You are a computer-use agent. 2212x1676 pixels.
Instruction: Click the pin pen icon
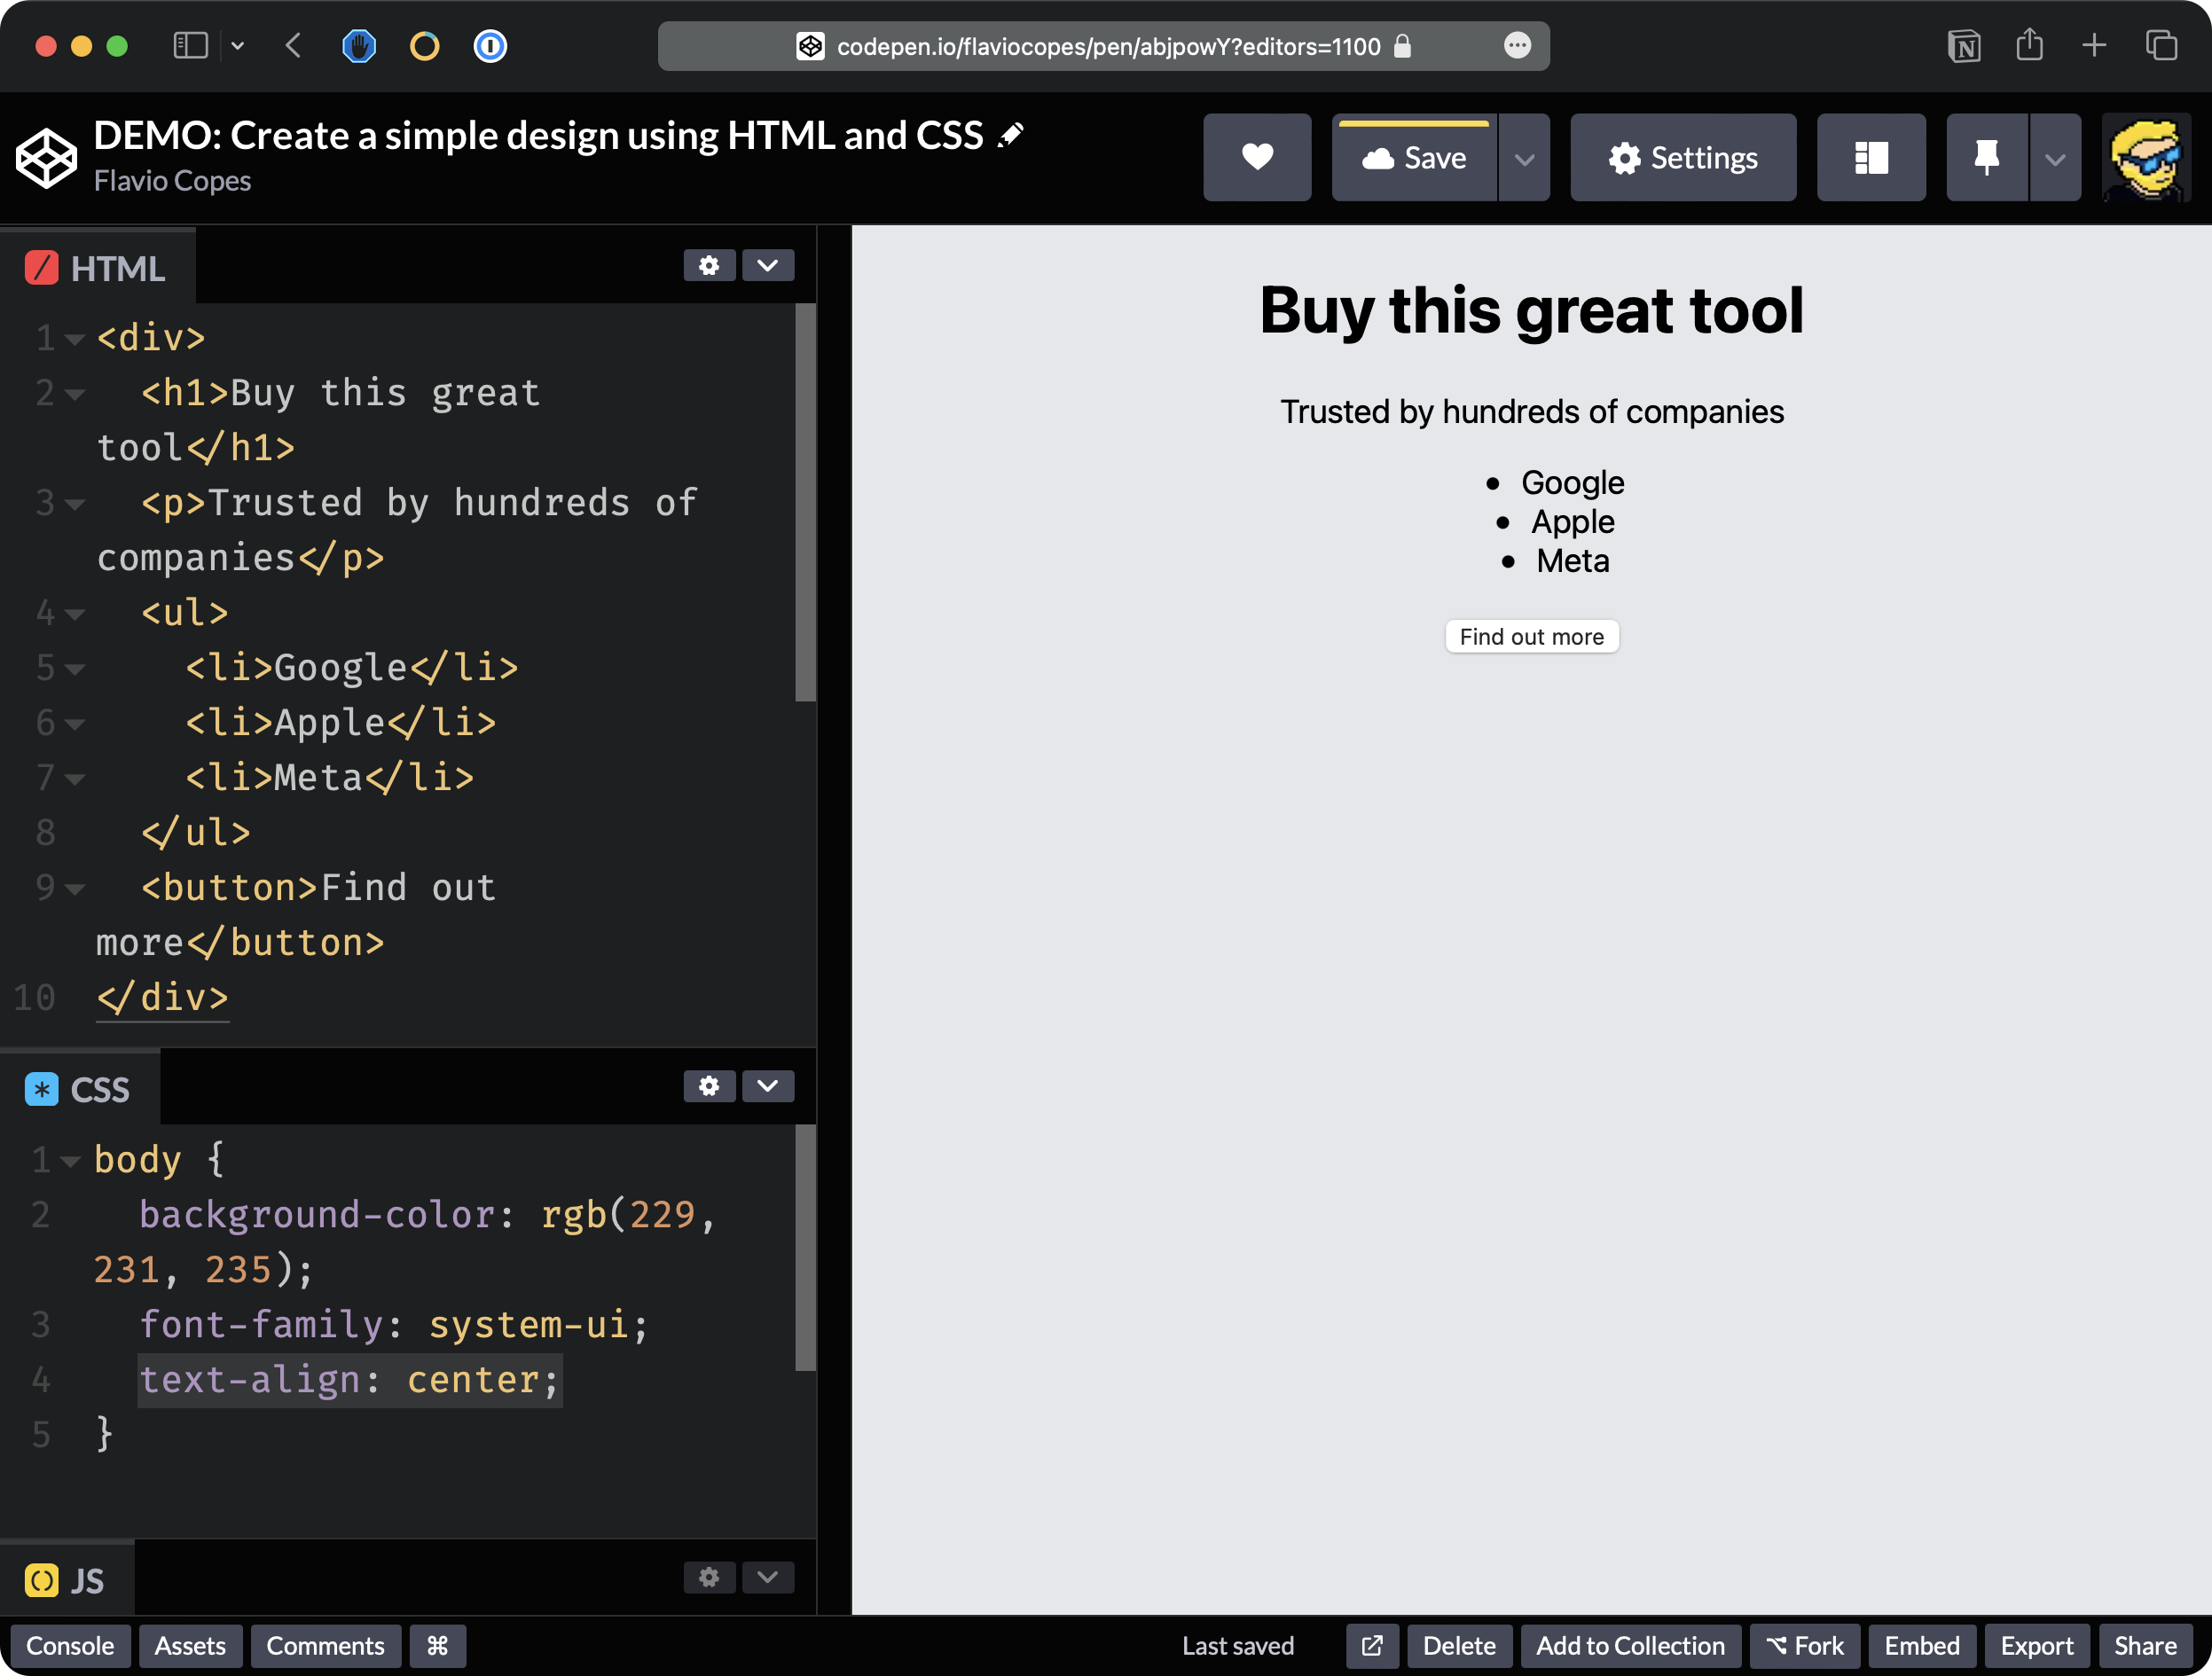coord(1986,158)
